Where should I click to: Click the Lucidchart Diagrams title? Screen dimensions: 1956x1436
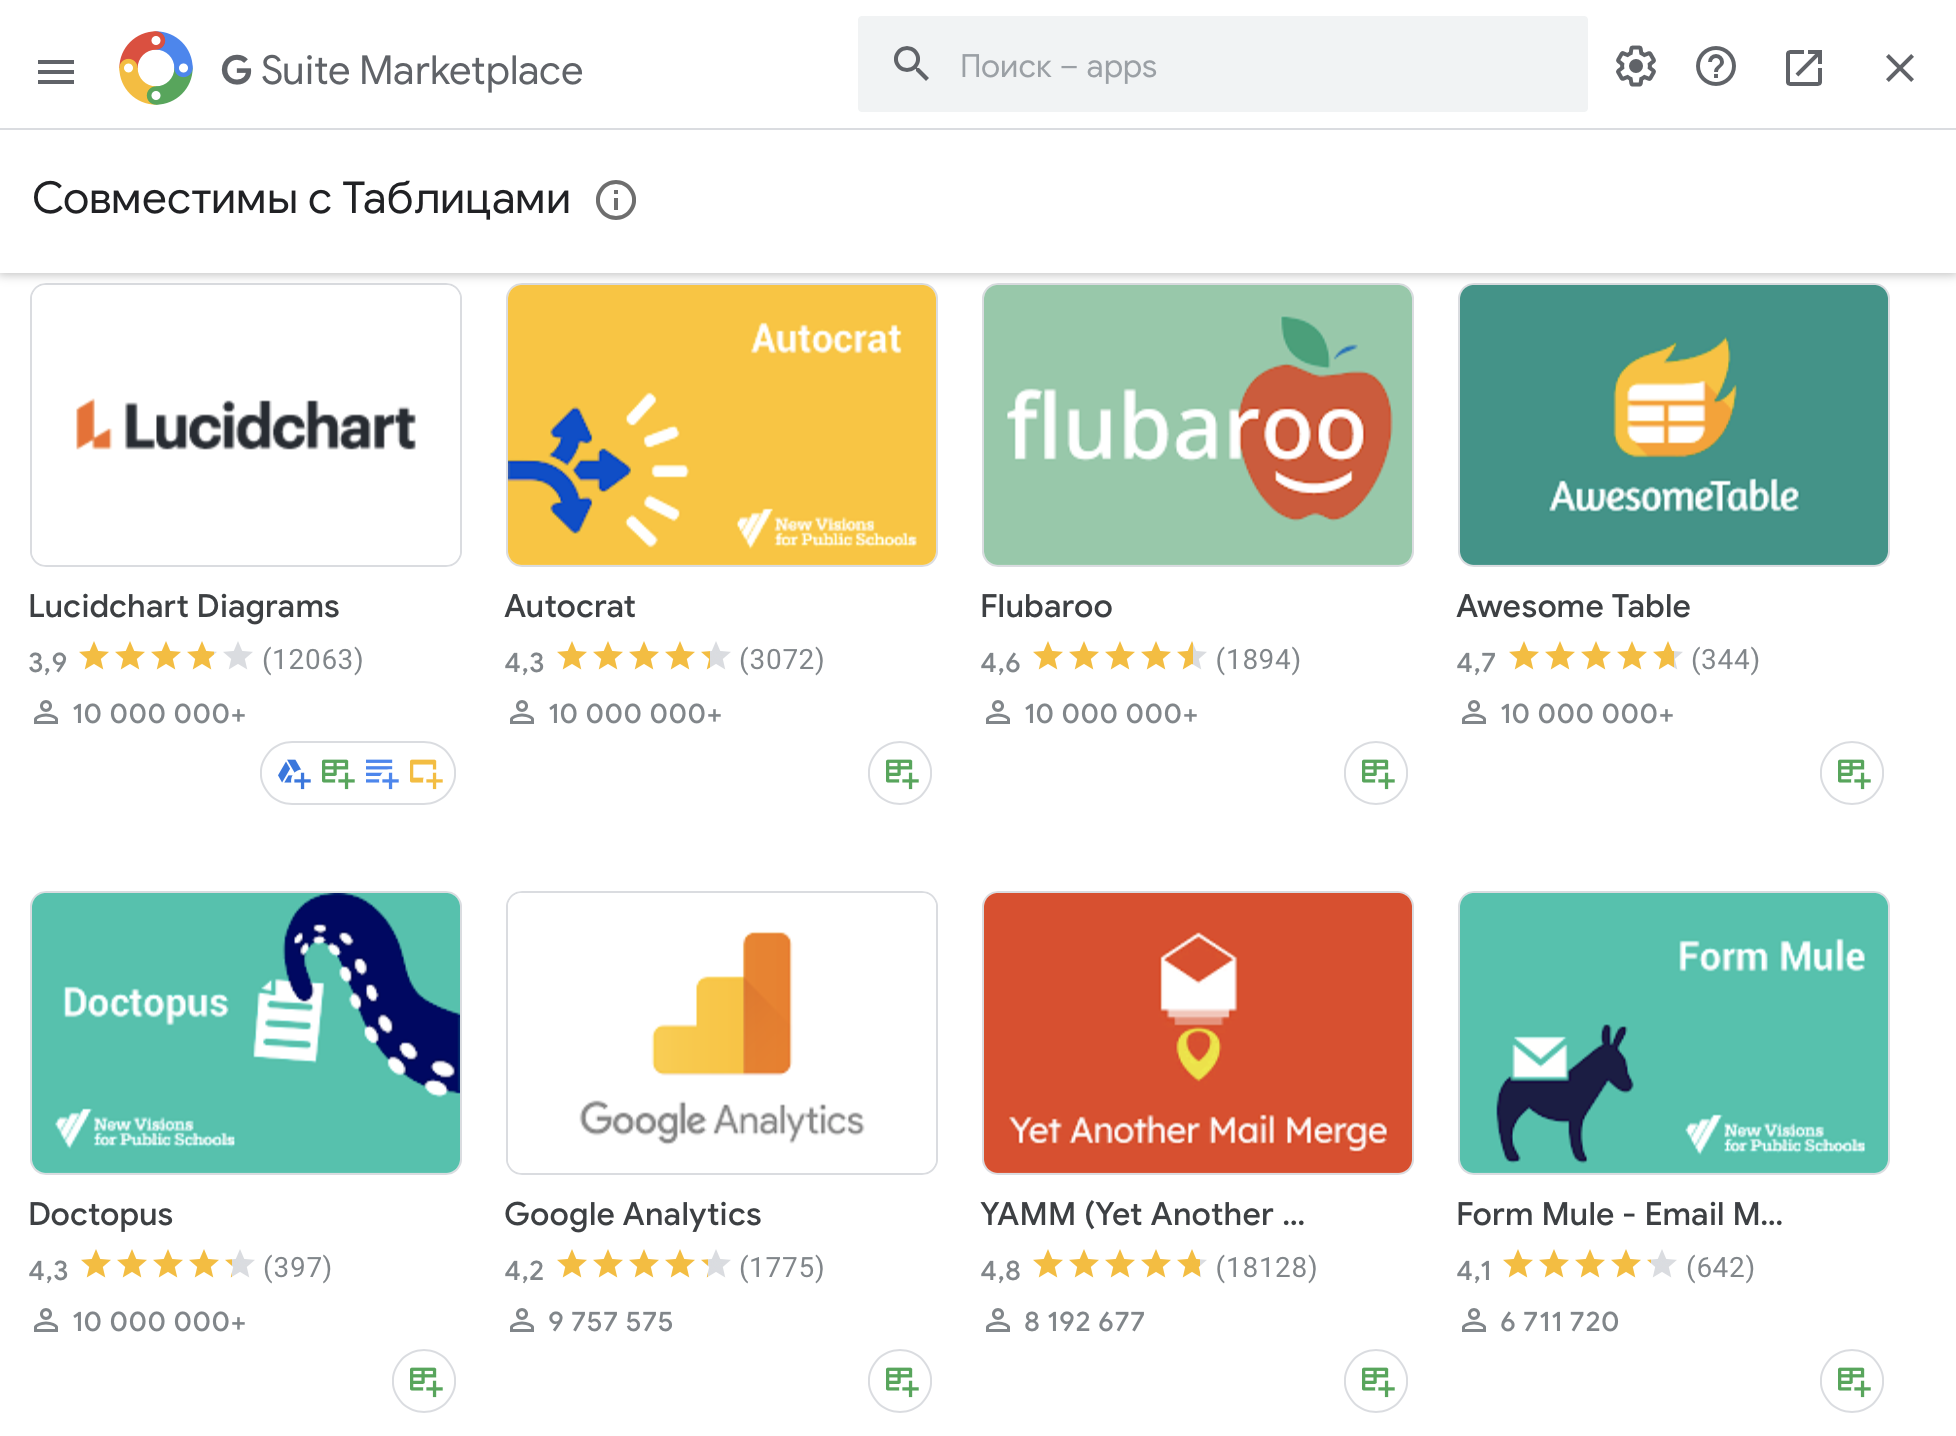pyautogui.click(x=184, y=606)
